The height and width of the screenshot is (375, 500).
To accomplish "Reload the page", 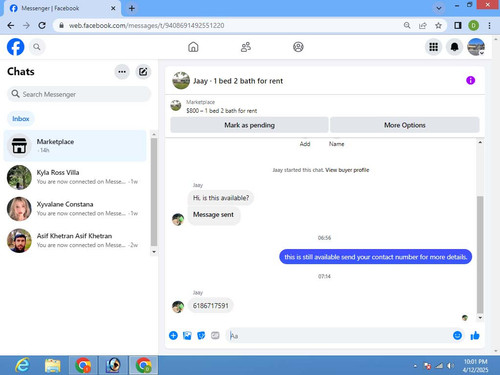I will 42,25.
